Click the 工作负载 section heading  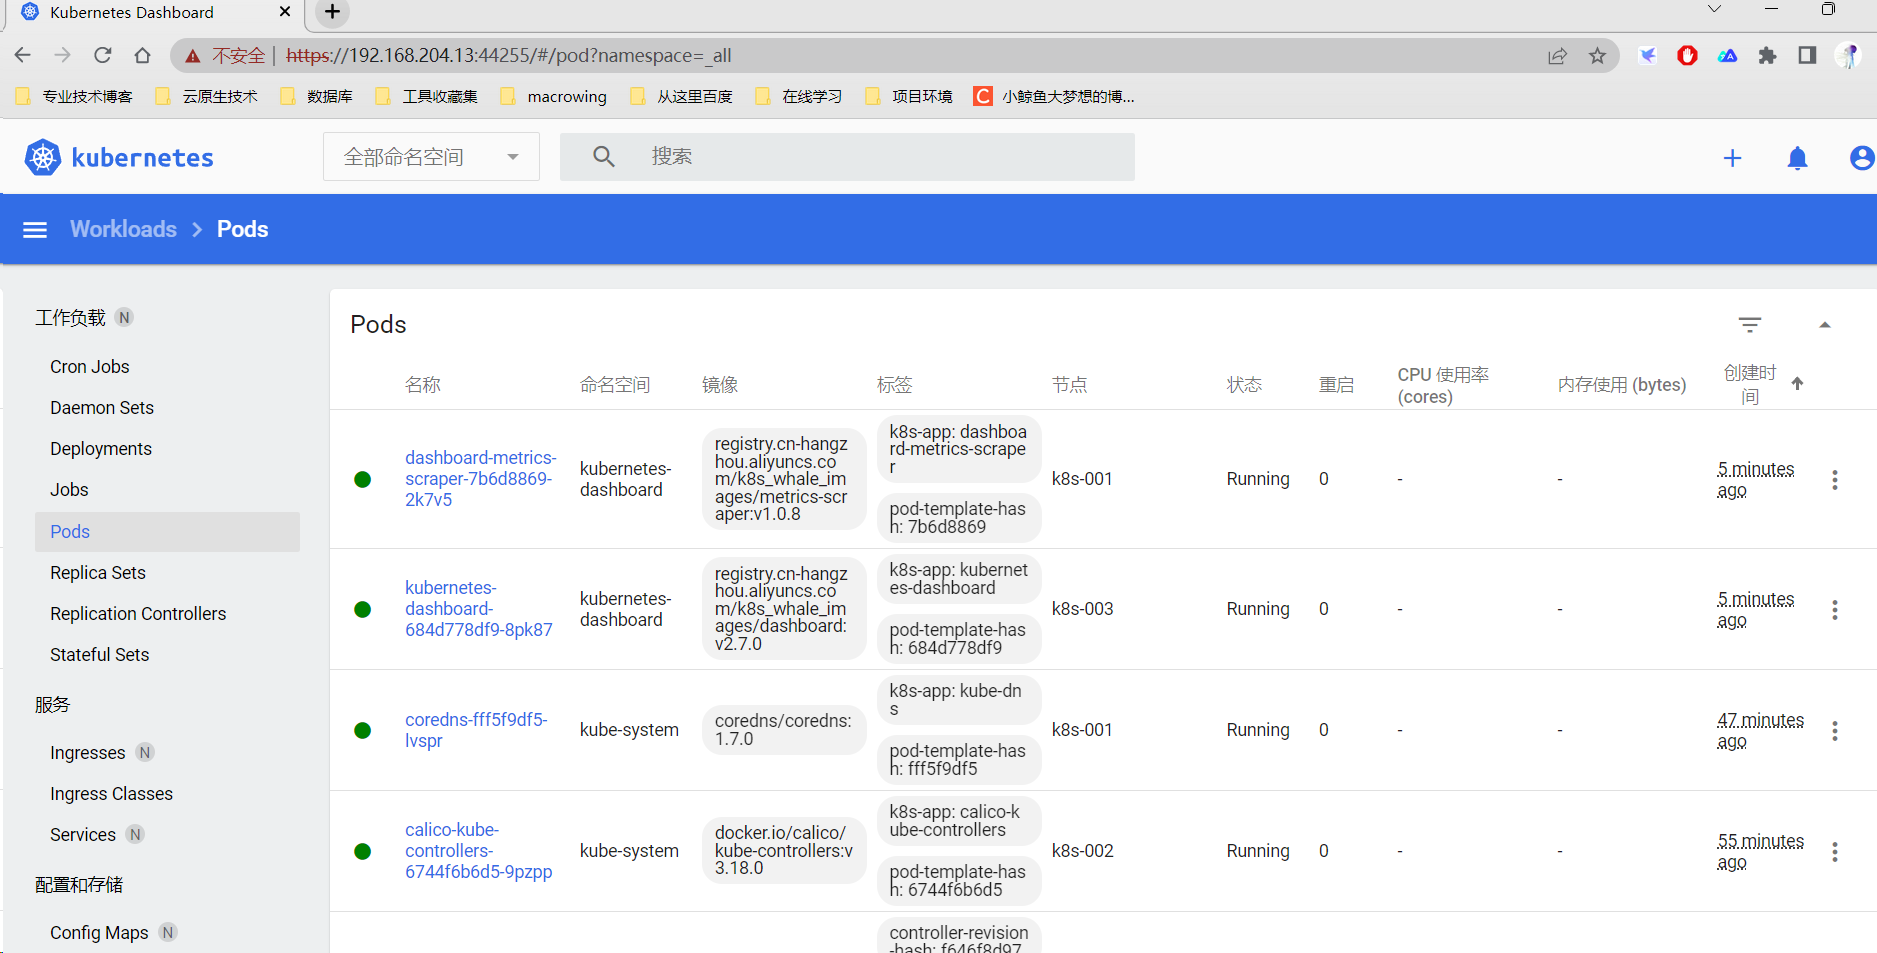click(70, 318)
